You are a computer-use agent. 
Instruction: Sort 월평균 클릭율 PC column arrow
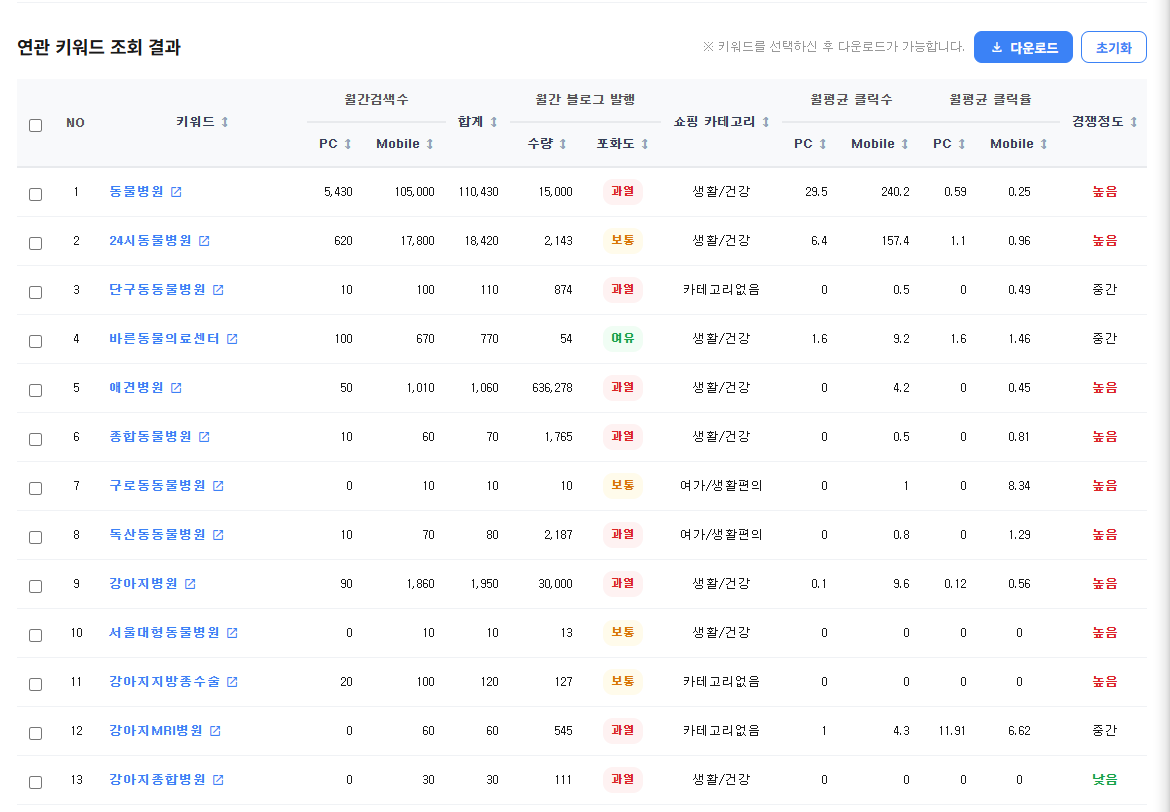point(962,144)
